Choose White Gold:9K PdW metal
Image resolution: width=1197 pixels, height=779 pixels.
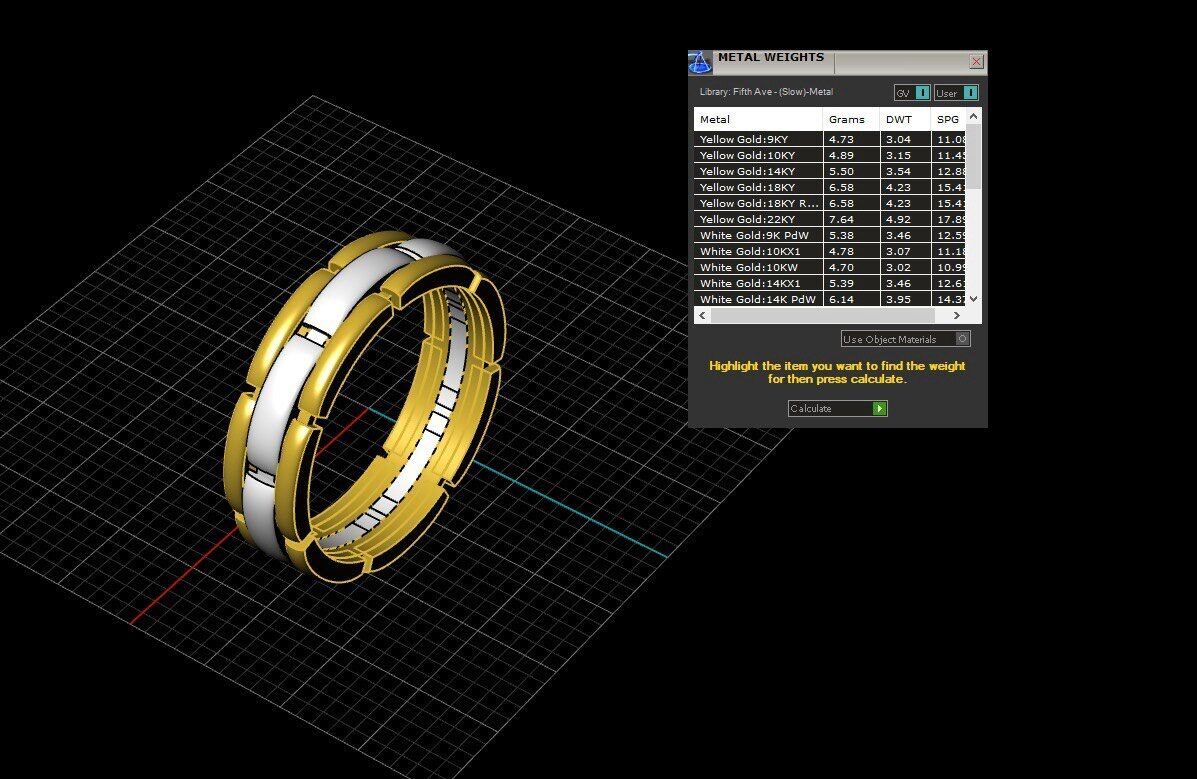(x=757, y=235)
